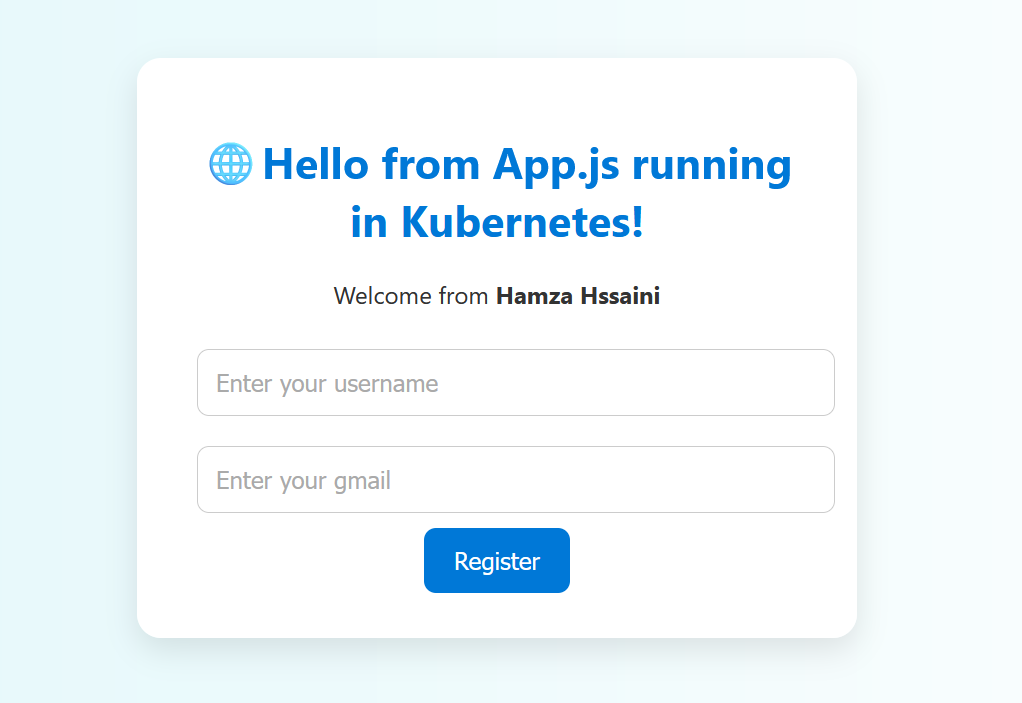Click the bold name Hamza Hssaini
The image size is (1022, 703).
click(577, 296)
